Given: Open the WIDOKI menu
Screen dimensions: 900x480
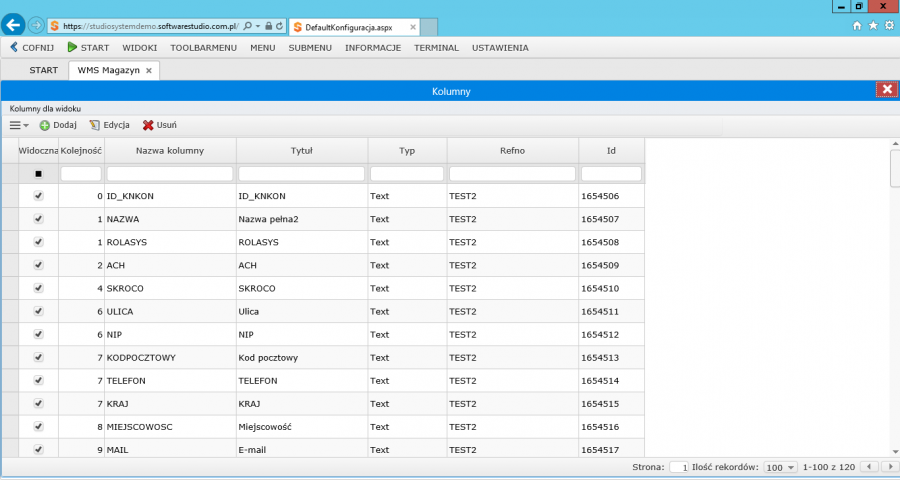Looking at the screenshot, I should [139, 48].
